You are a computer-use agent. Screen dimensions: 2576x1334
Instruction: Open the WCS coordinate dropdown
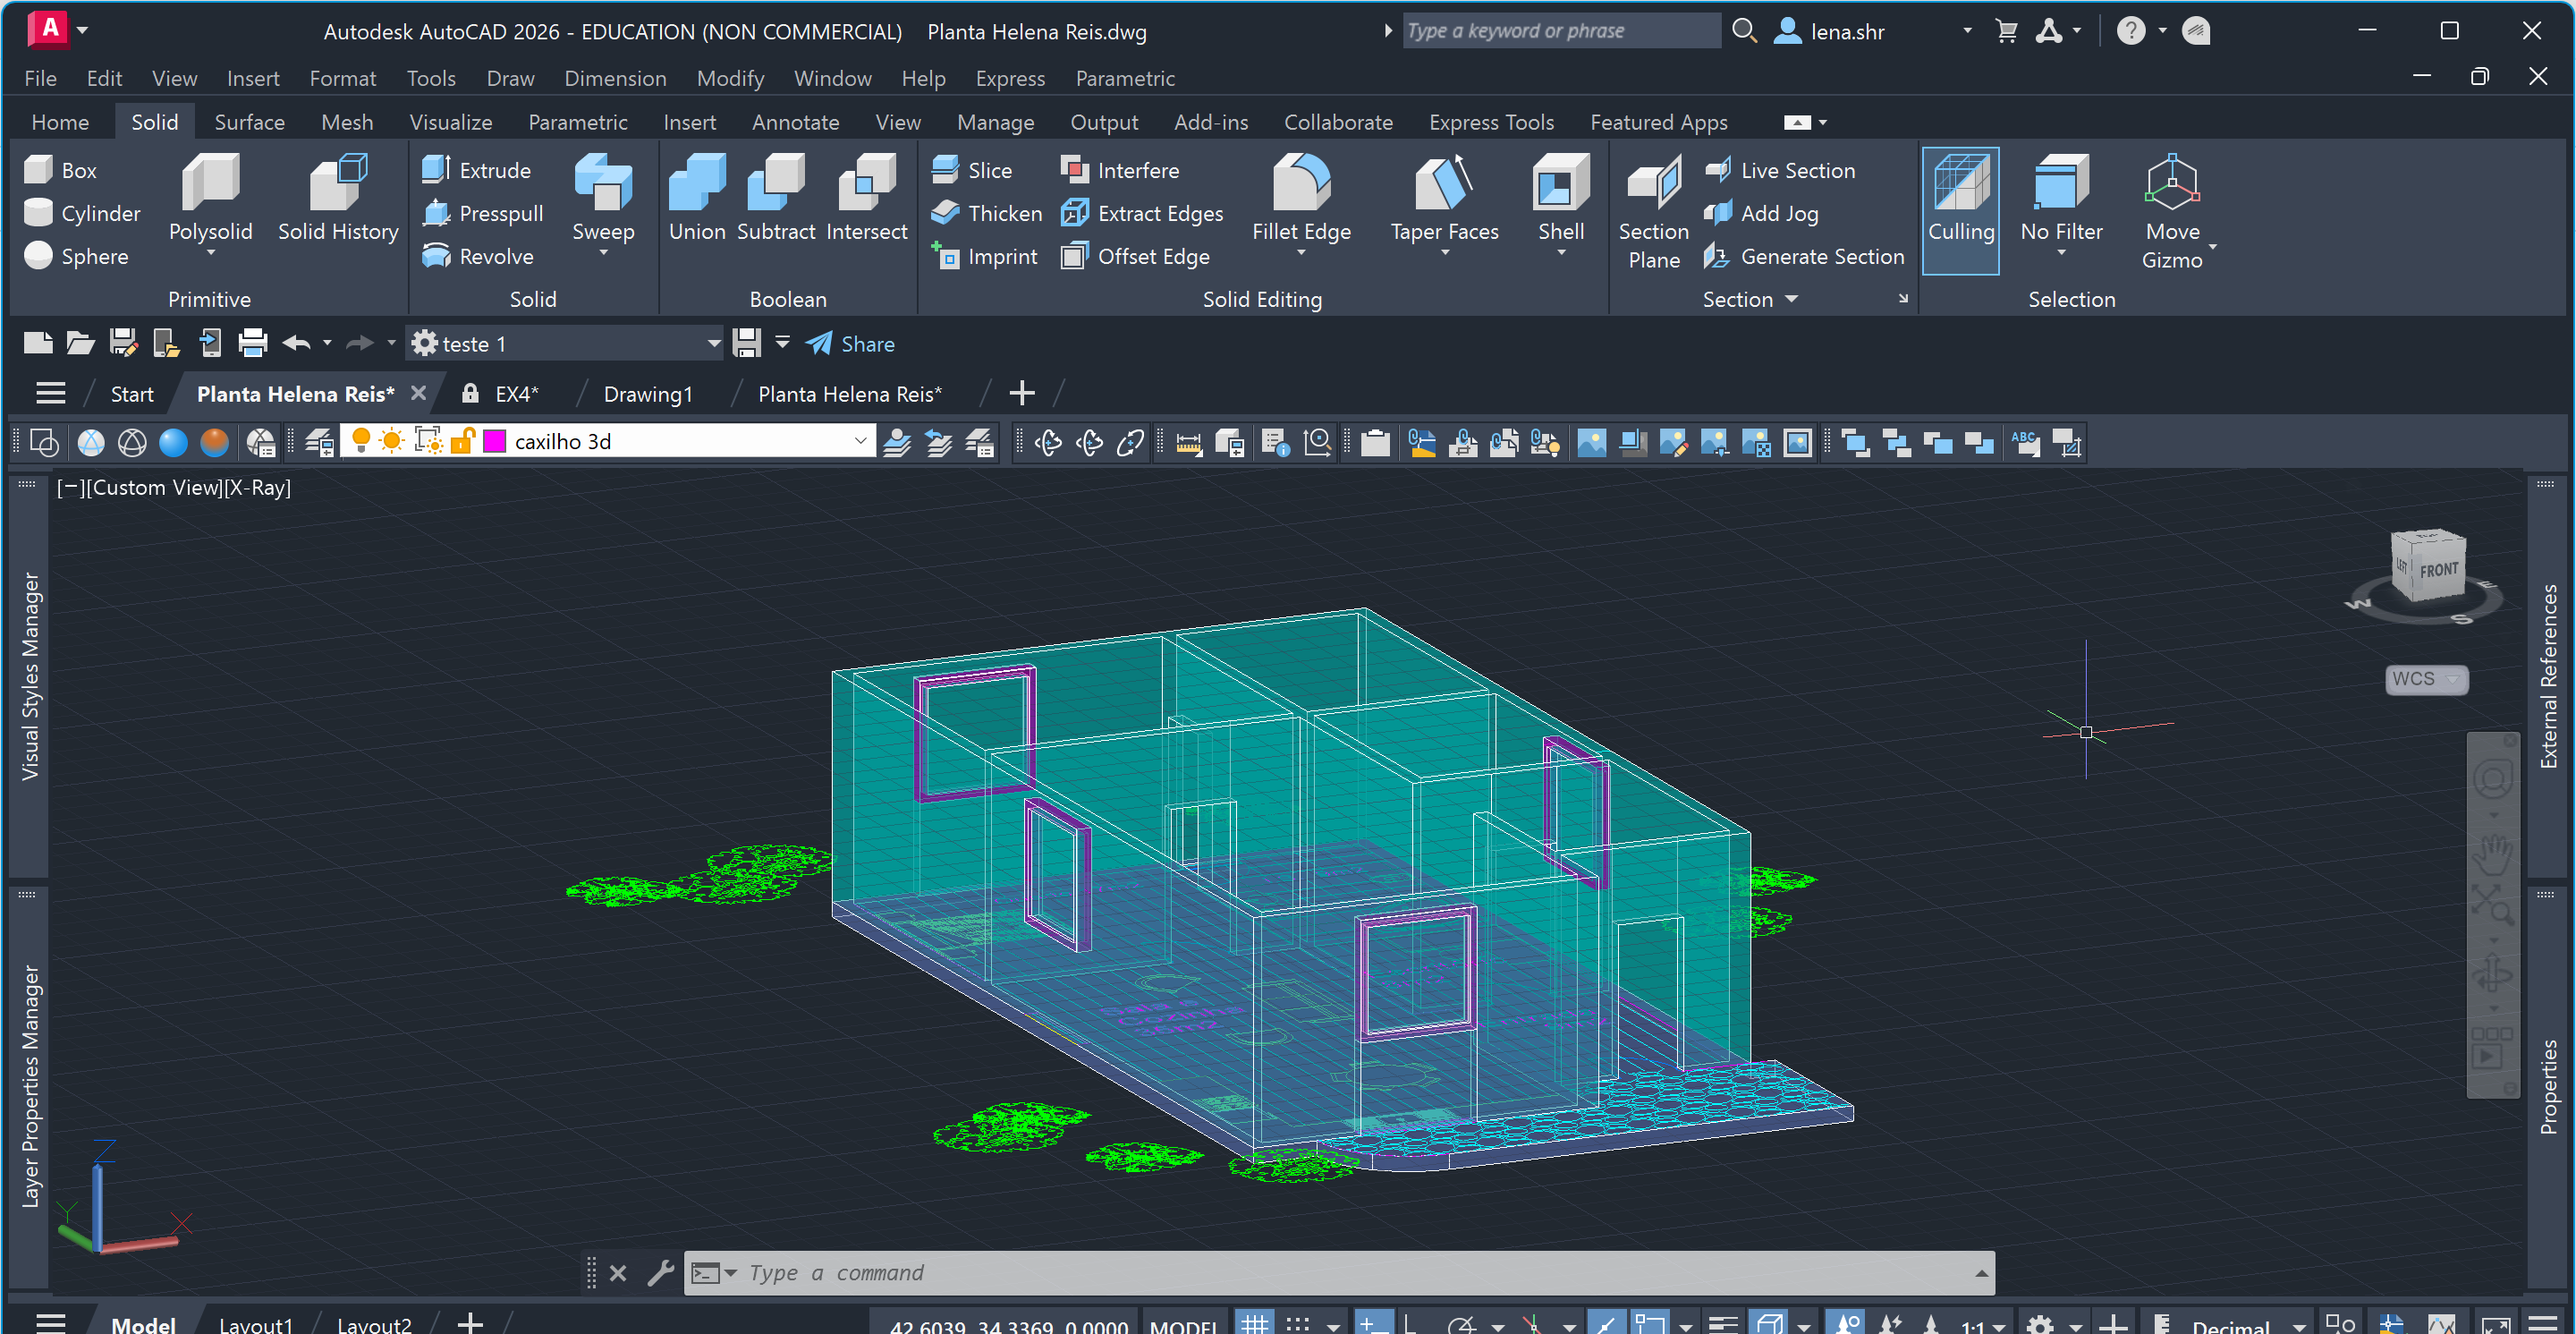click(2451, 679)
